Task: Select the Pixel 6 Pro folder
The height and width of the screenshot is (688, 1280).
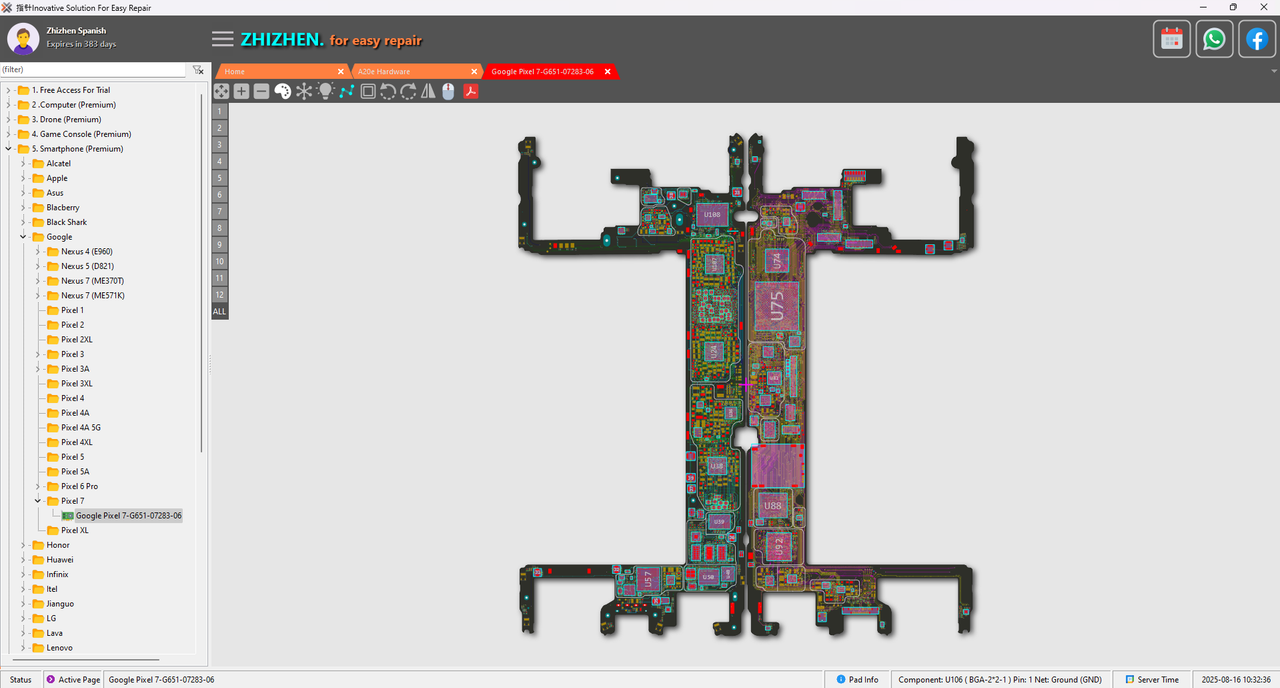Action: 79,486
